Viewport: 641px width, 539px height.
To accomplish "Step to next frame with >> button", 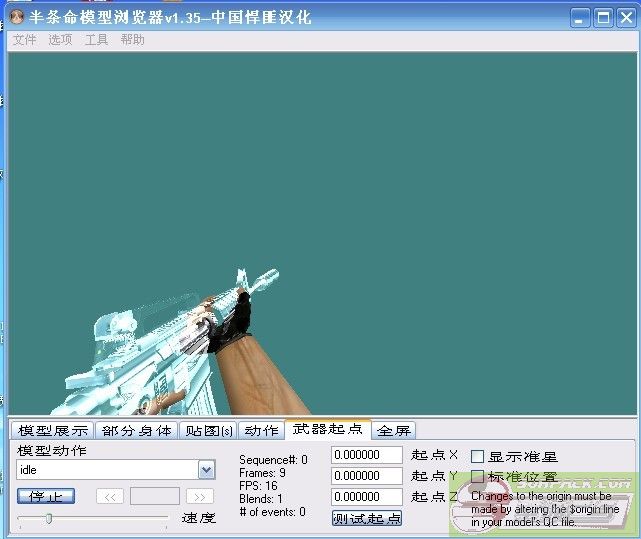I will coord(200,496).
